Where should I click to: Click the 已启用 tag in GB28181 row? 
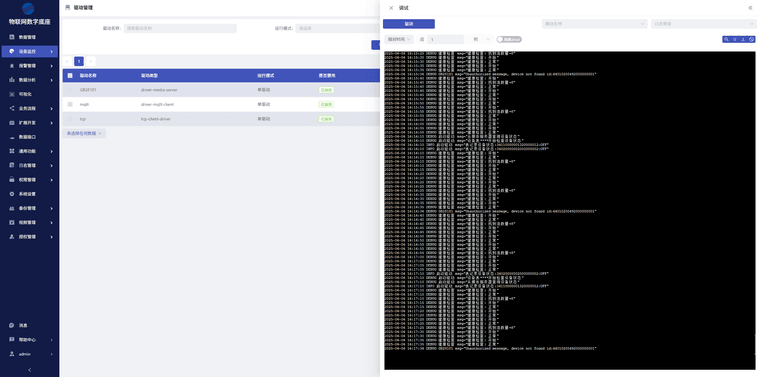pyautogui.click(x=326, y=90)
